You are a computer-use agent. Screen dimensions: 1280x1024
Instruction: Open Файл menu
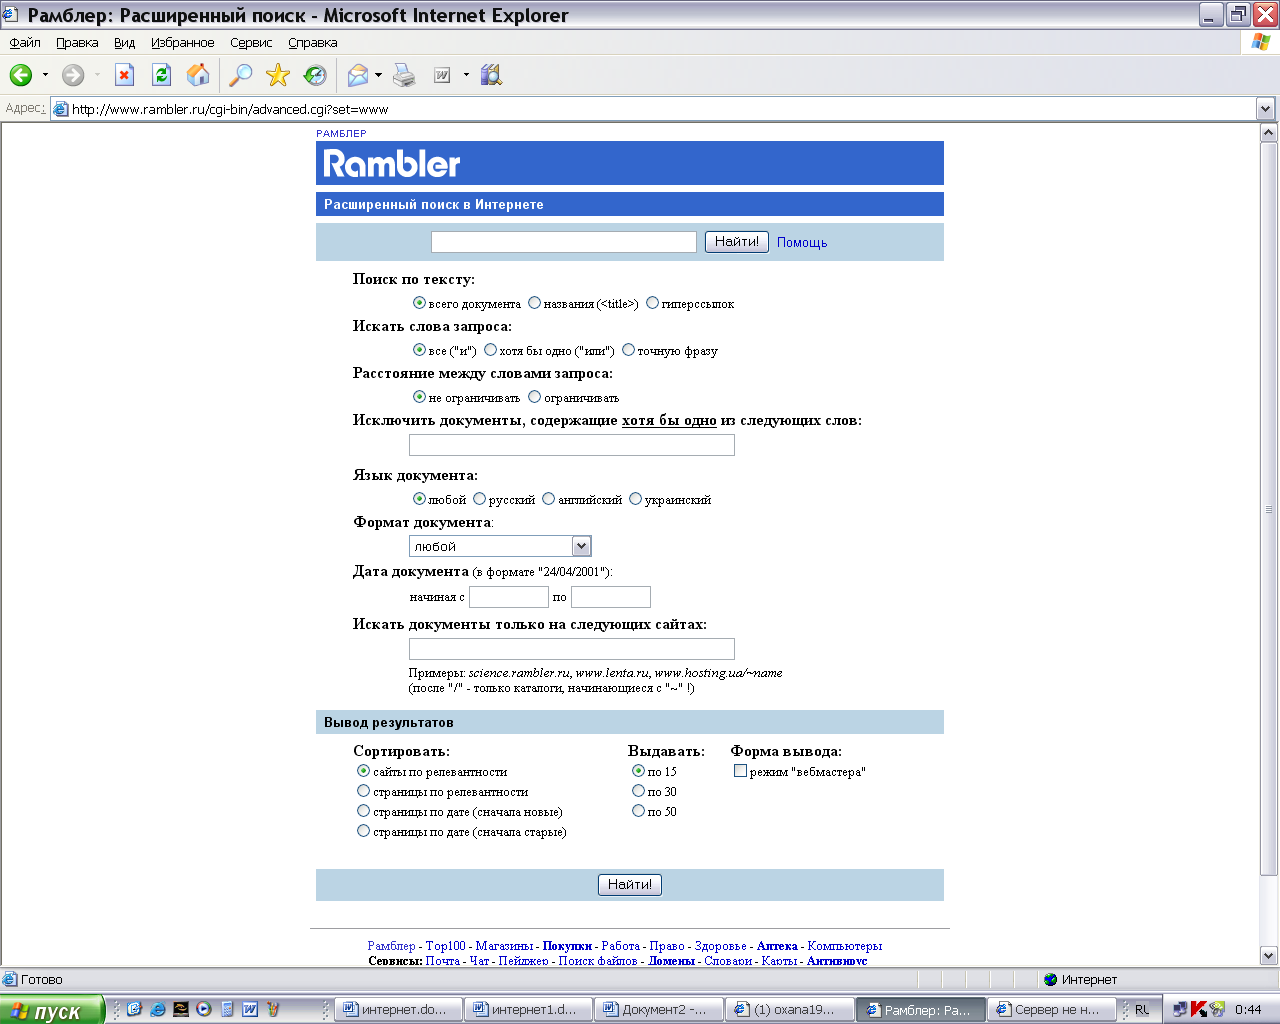(25, 42)
